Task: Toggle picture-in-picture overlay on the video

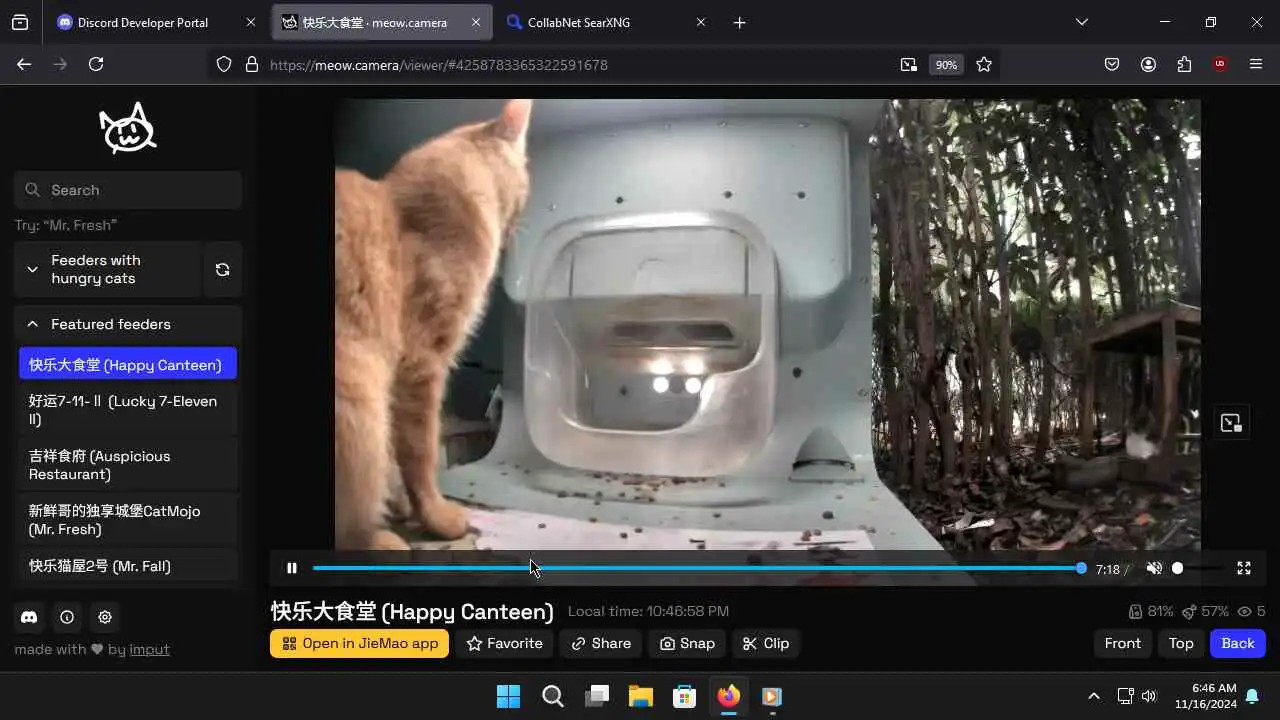Action: (1231, 423)
